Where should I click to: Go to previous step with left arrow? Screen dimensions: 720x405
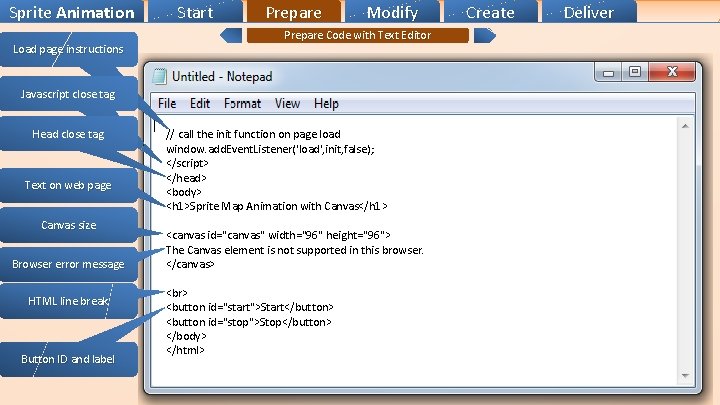[x=231, y=35]
